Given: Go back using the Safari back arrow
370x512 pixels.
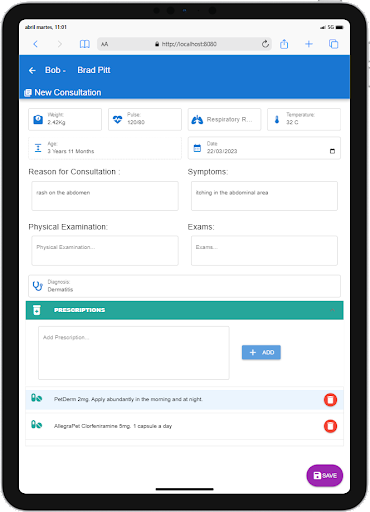Looking at the screenshot, I should point(35,44).
